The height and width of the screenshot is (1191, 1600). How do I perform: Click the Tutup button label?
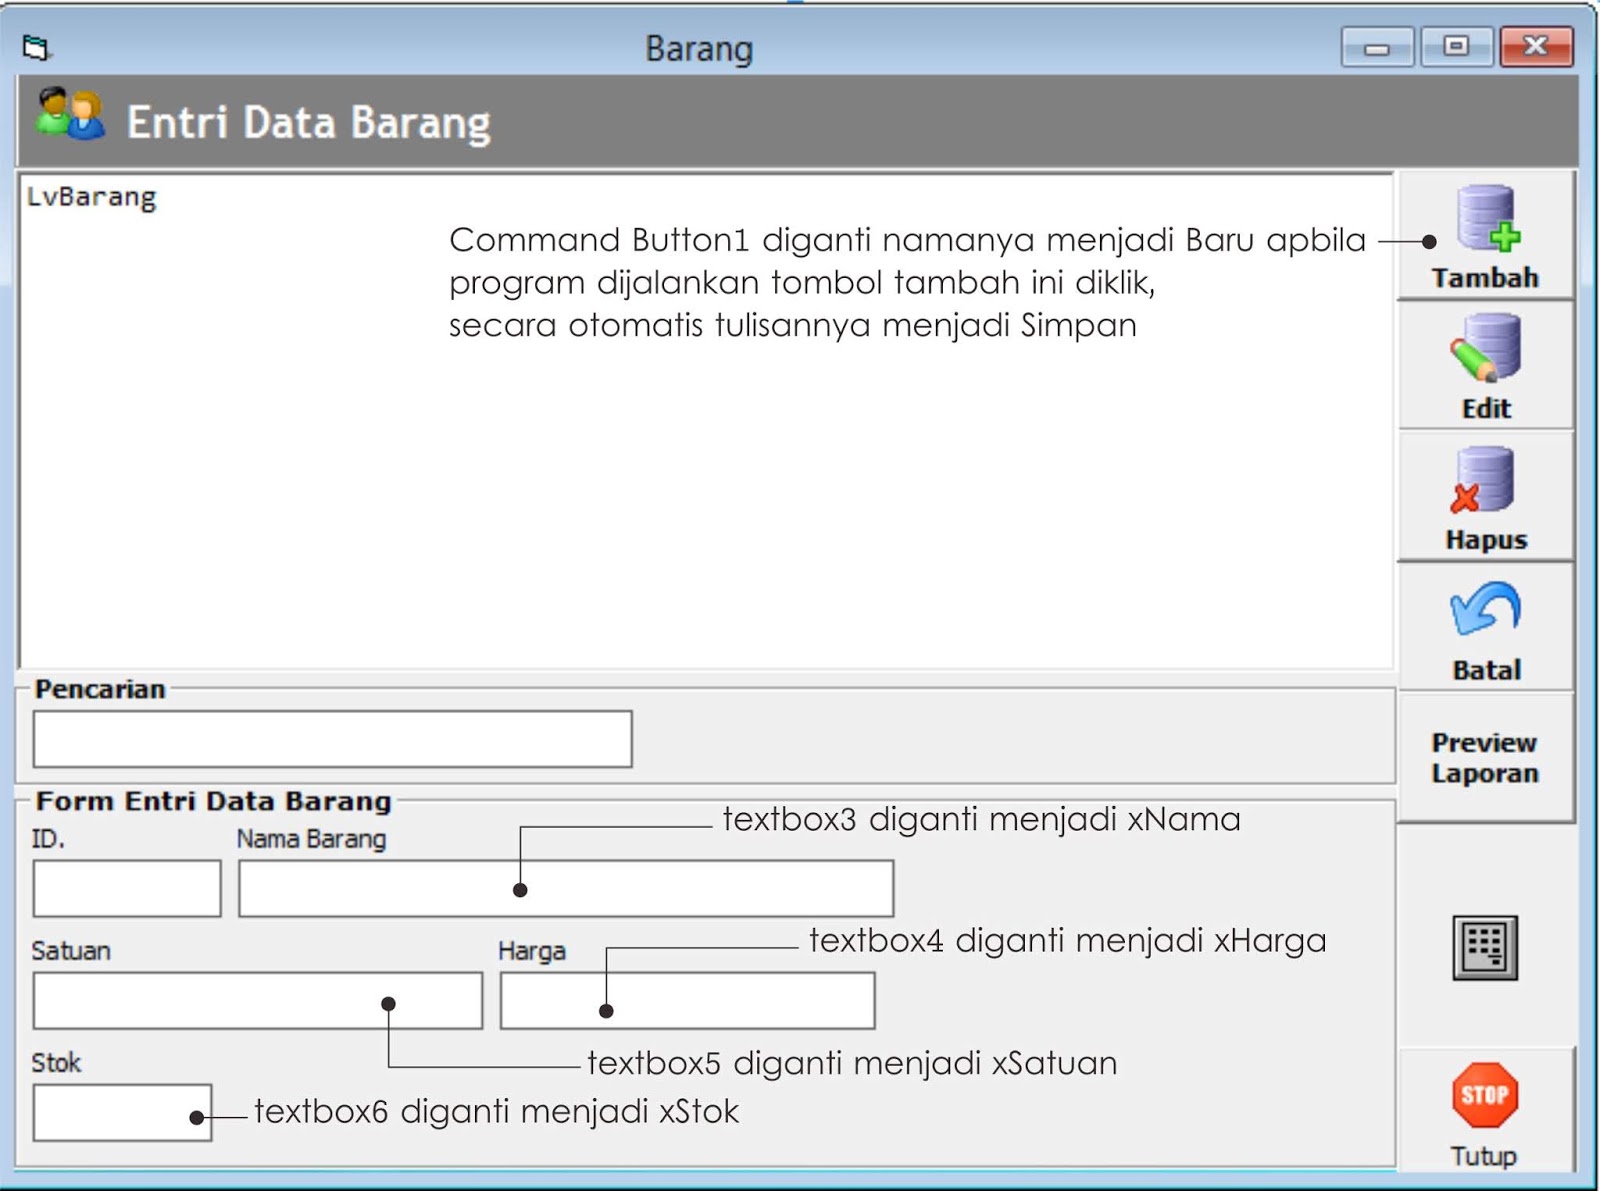pos(1484,1156)
